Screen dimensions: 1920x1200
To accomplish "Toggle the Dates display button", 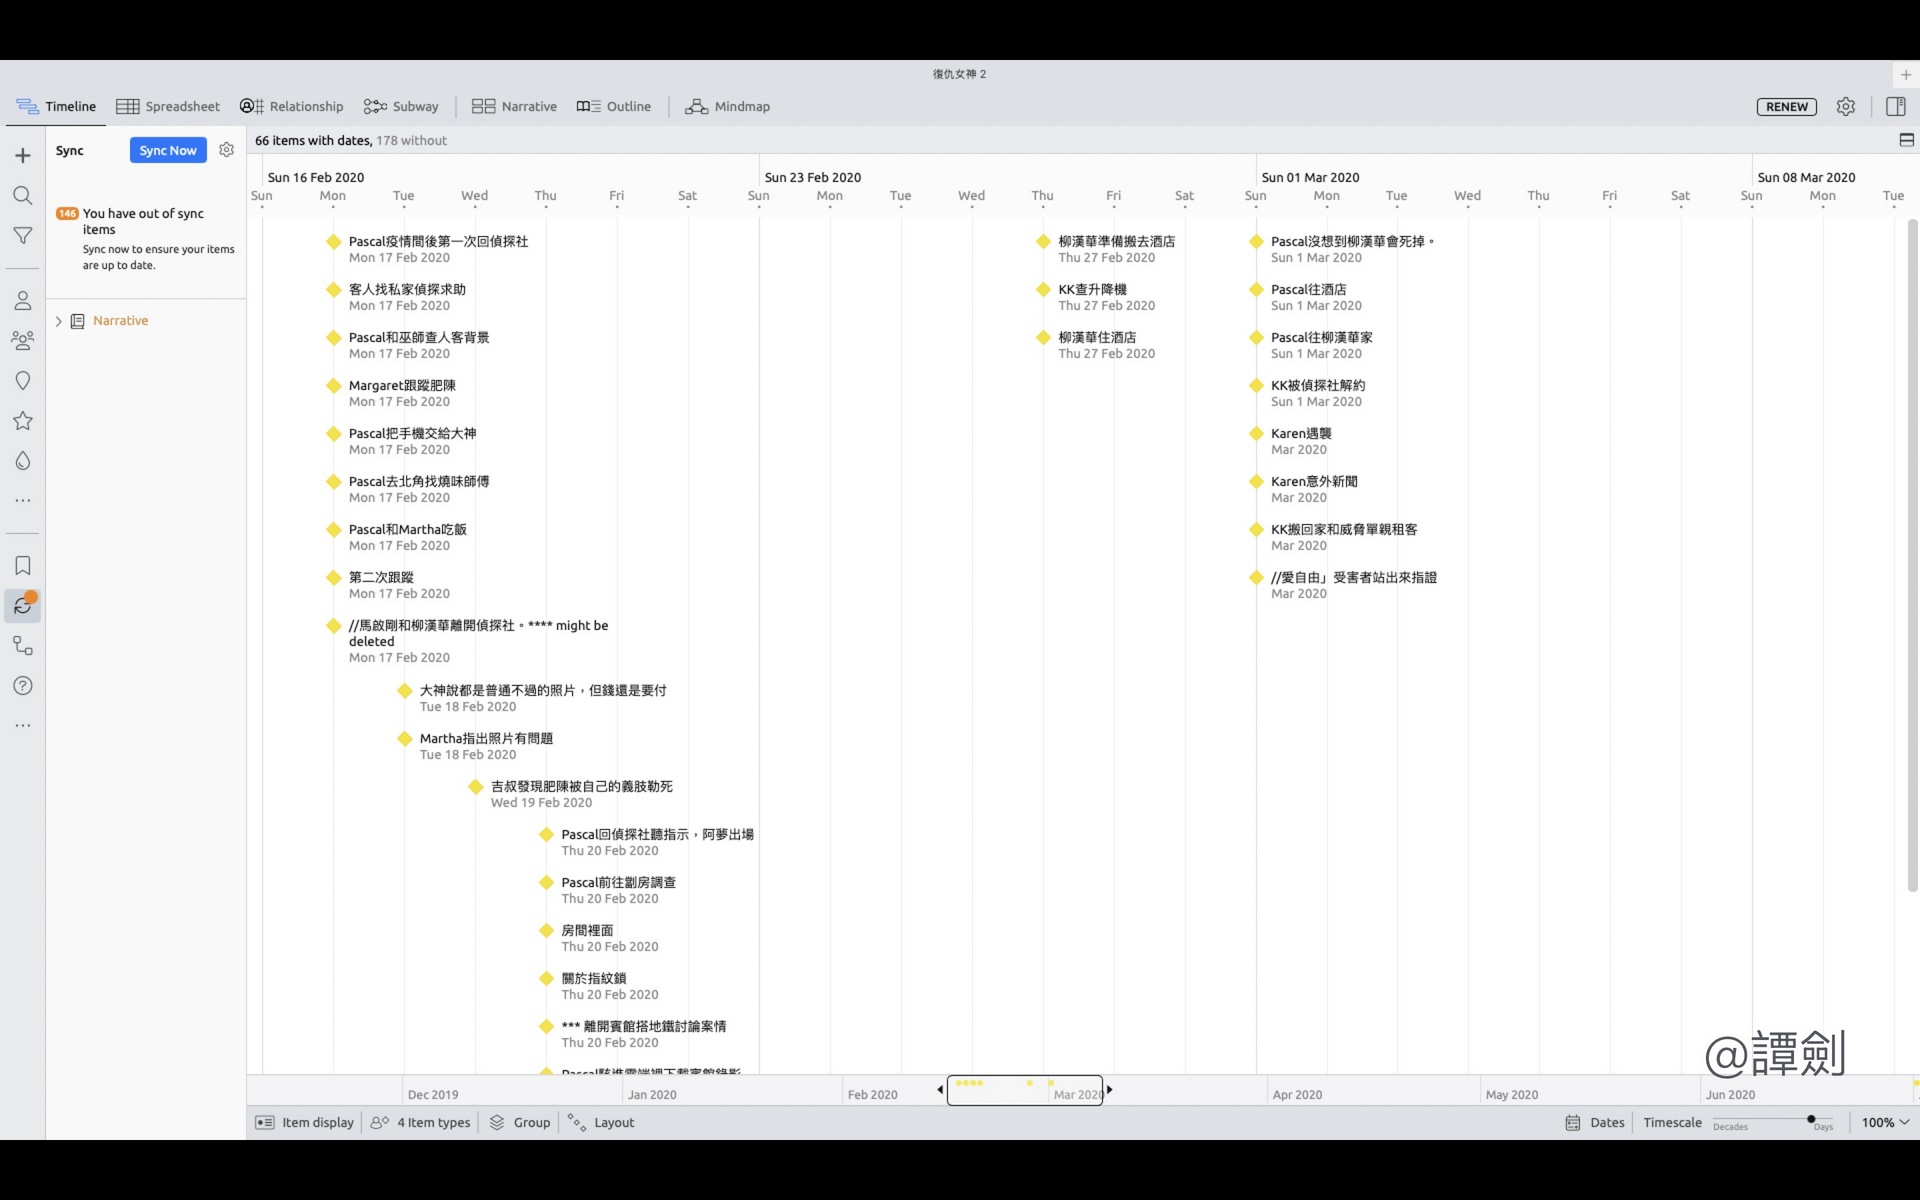I will click(1595, 1123).
